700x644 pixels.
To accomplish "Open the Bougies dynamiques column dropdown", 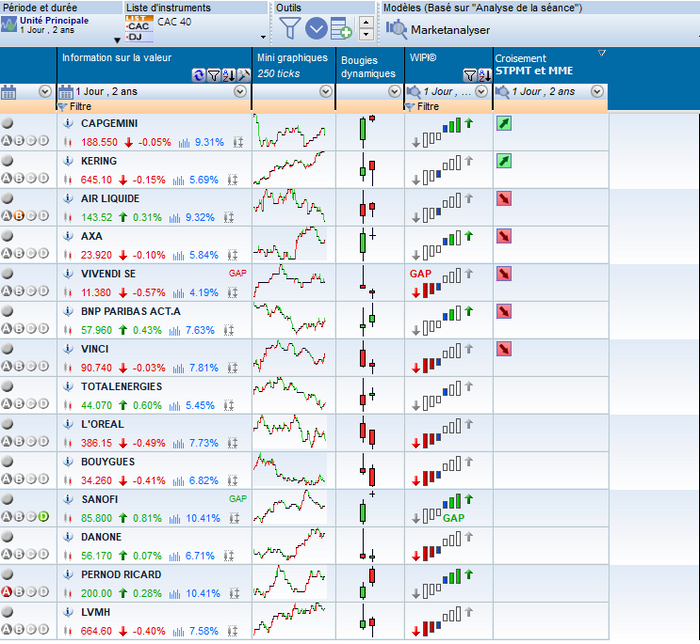I will click(394, 91).
